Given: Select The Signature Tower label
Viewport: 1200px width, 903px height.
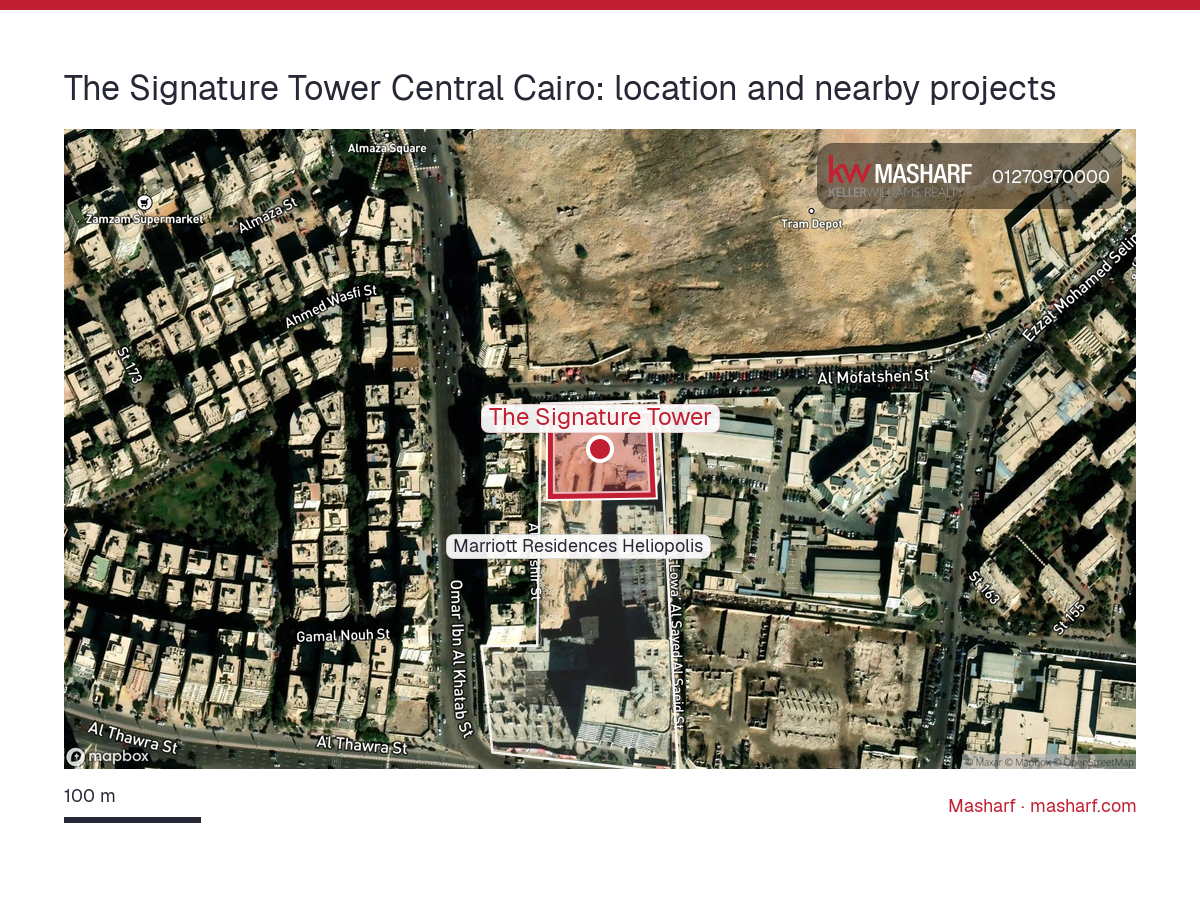Looking at the screenshot, I should coord(600,417).
